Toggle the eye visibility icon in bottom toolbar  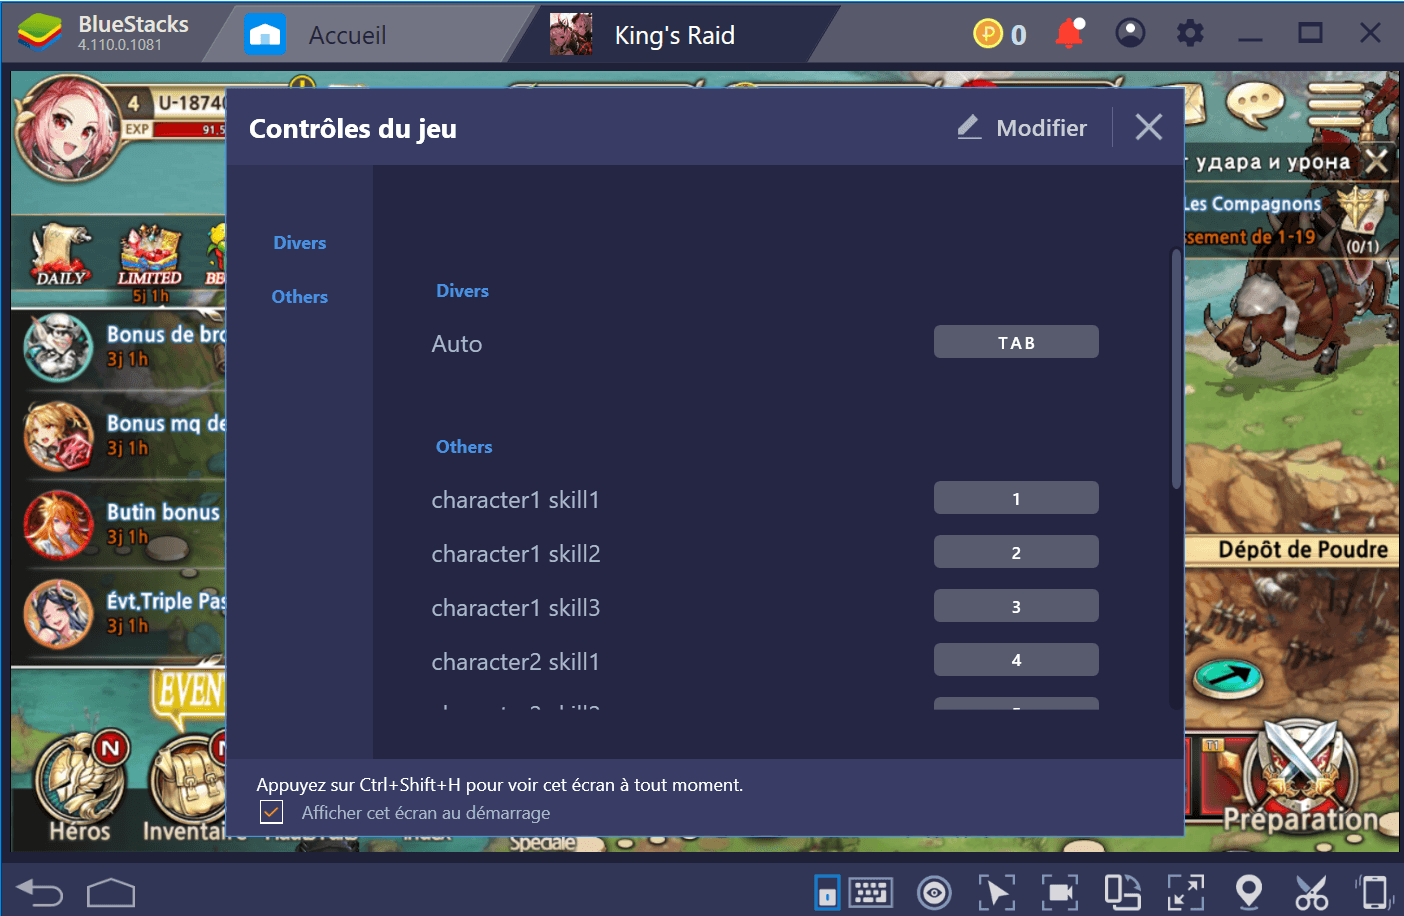(x=934, y=892)
